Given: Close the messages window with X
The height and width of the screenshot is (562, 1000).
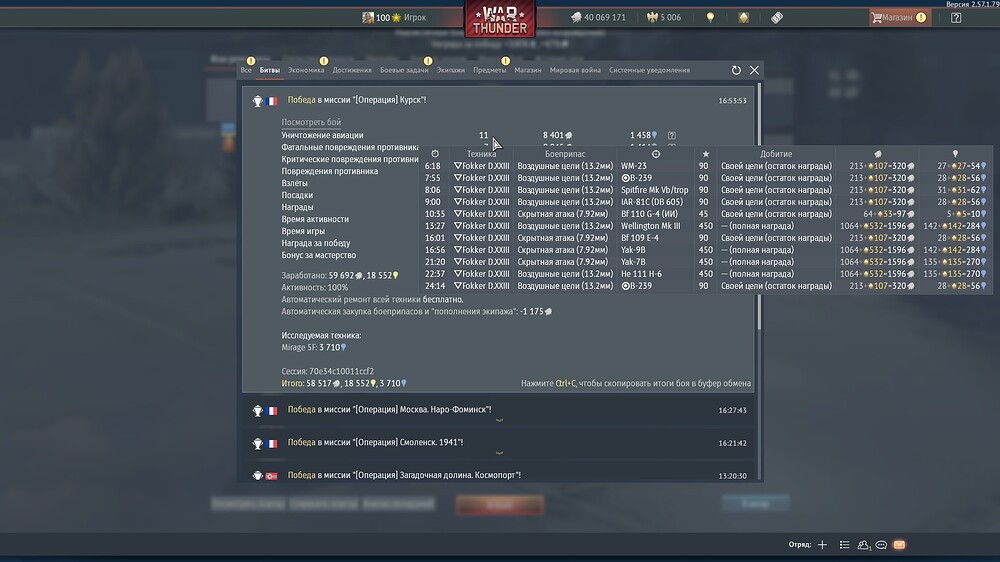Looking at the screenshot, I should [754, 70].
